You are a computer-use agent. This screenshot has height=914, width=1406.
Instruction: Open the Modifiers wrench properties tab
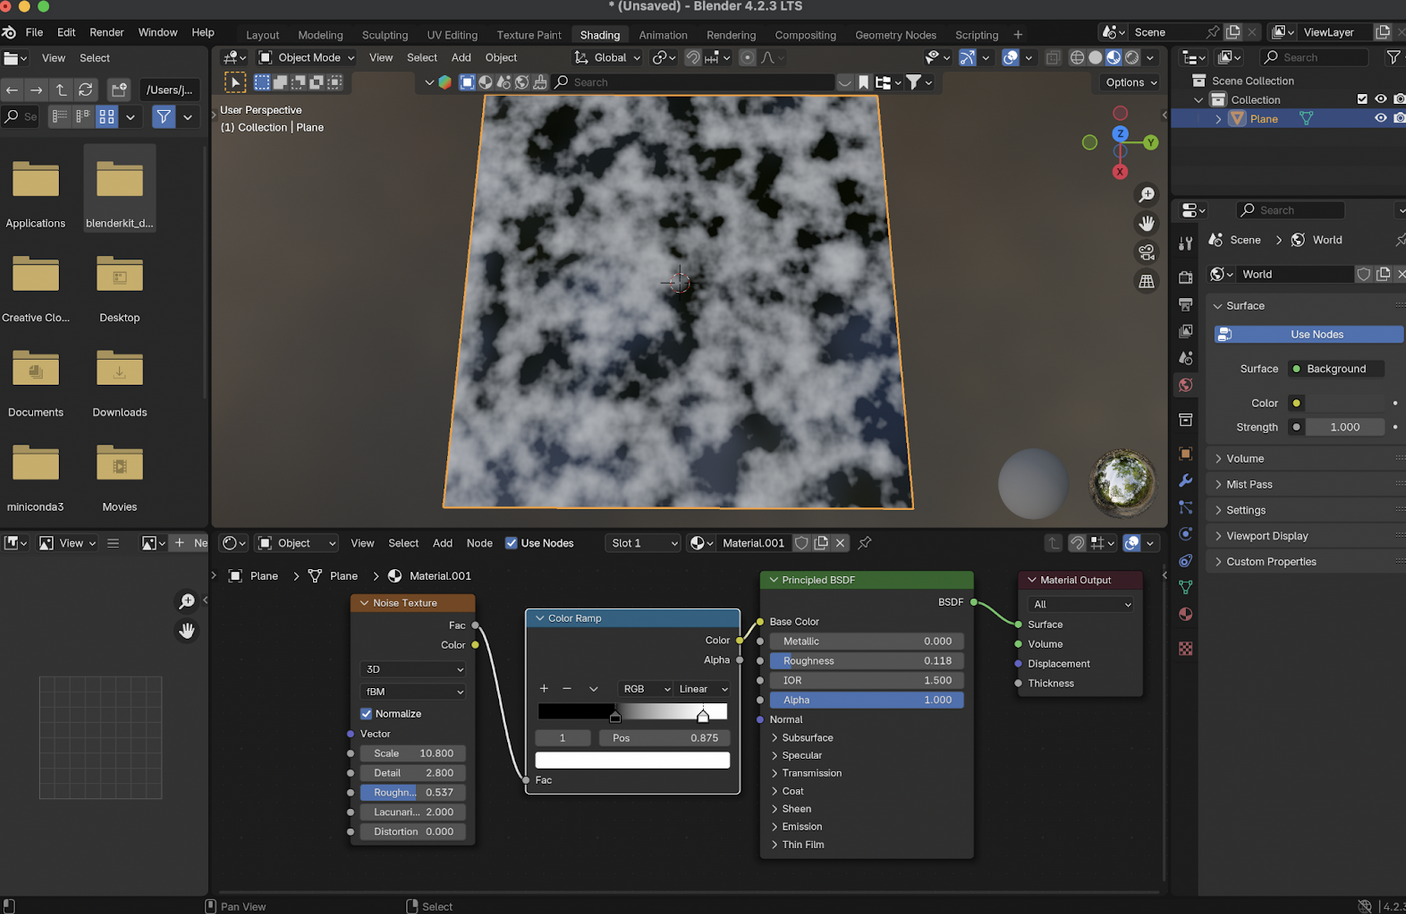1186,481
